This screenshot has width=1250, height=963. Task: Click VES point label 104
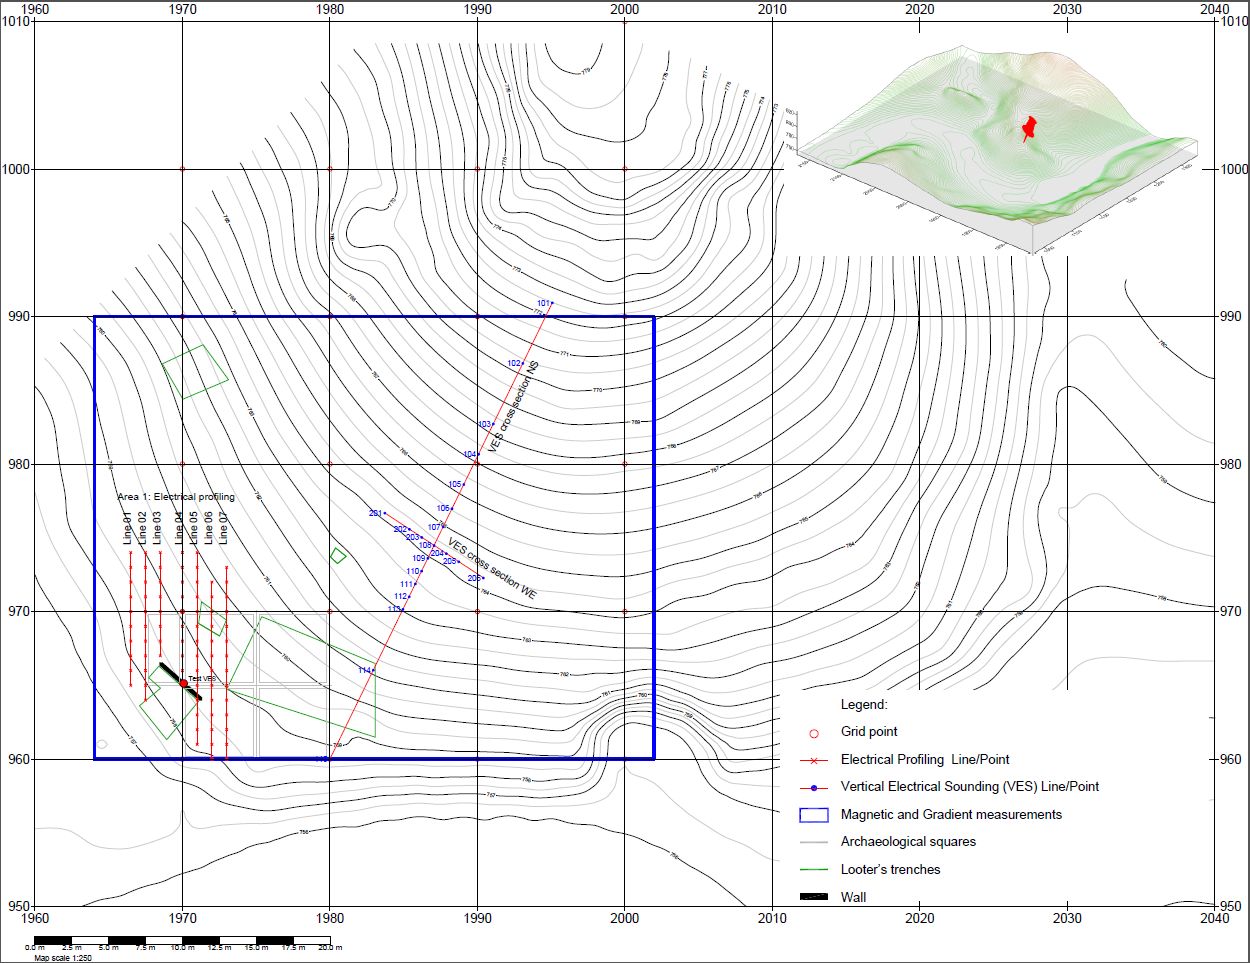470,455
